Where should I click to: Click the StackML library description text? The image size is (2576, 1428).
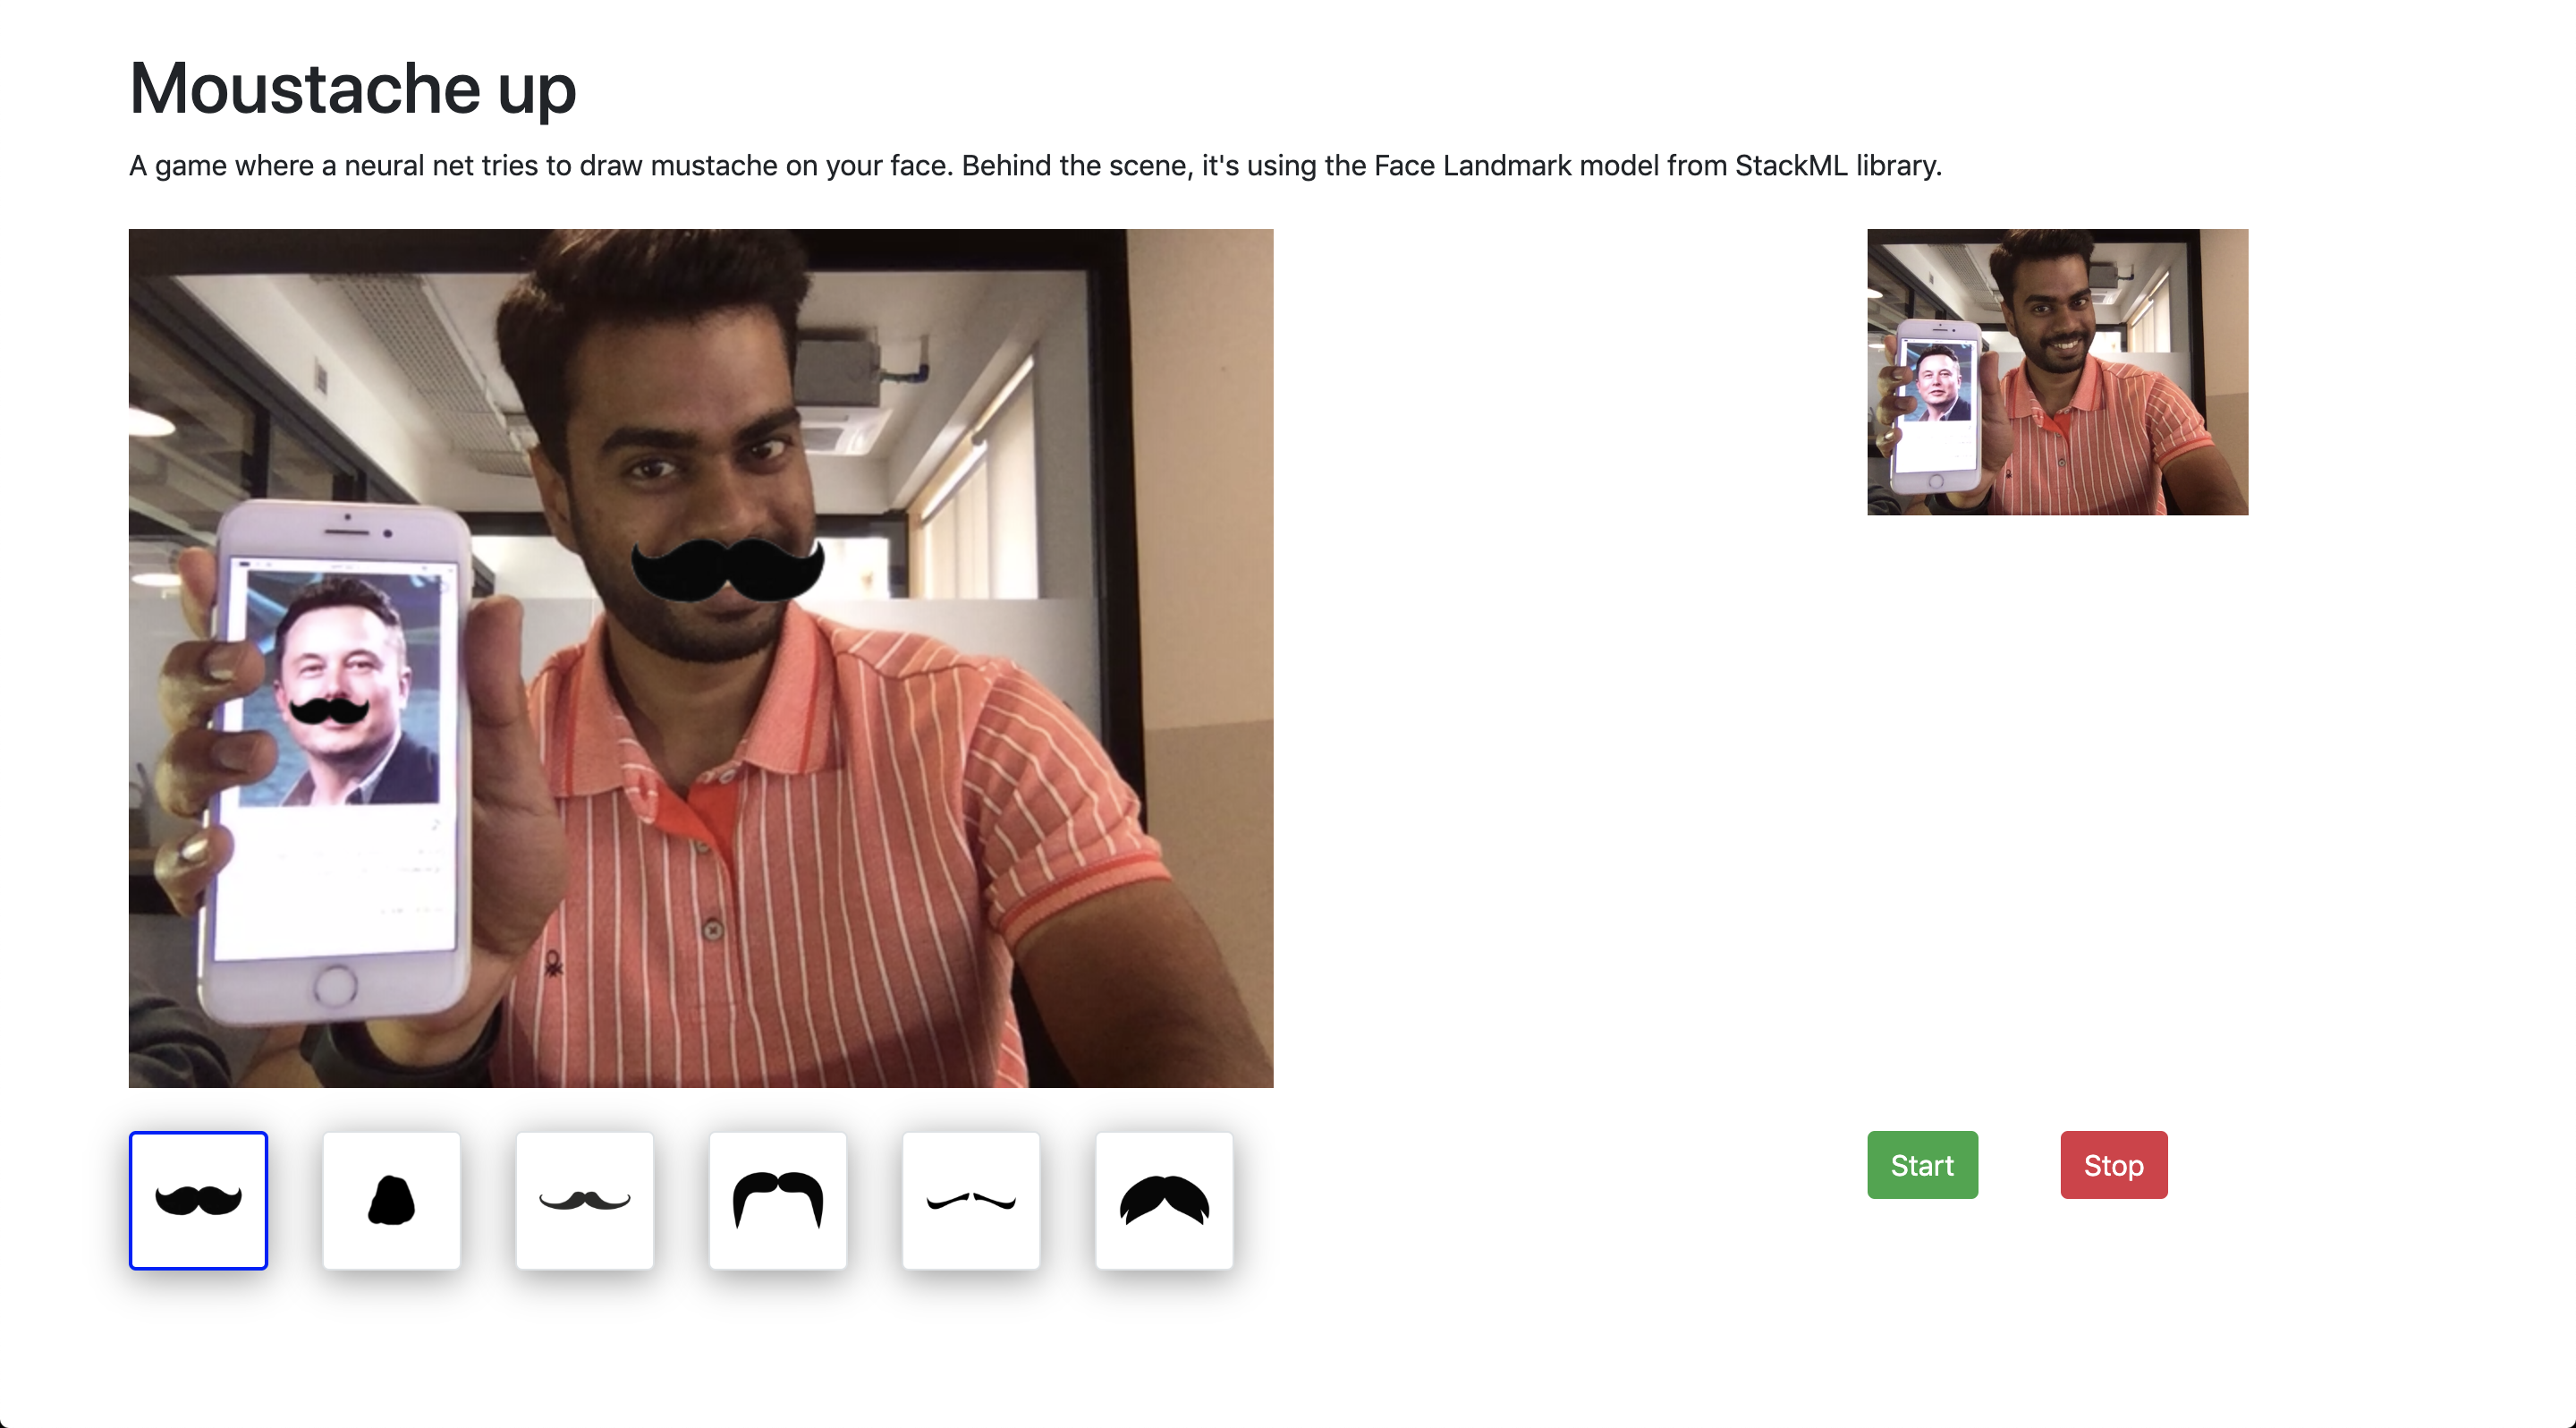pyautogui.click(x=1034, y=165)
